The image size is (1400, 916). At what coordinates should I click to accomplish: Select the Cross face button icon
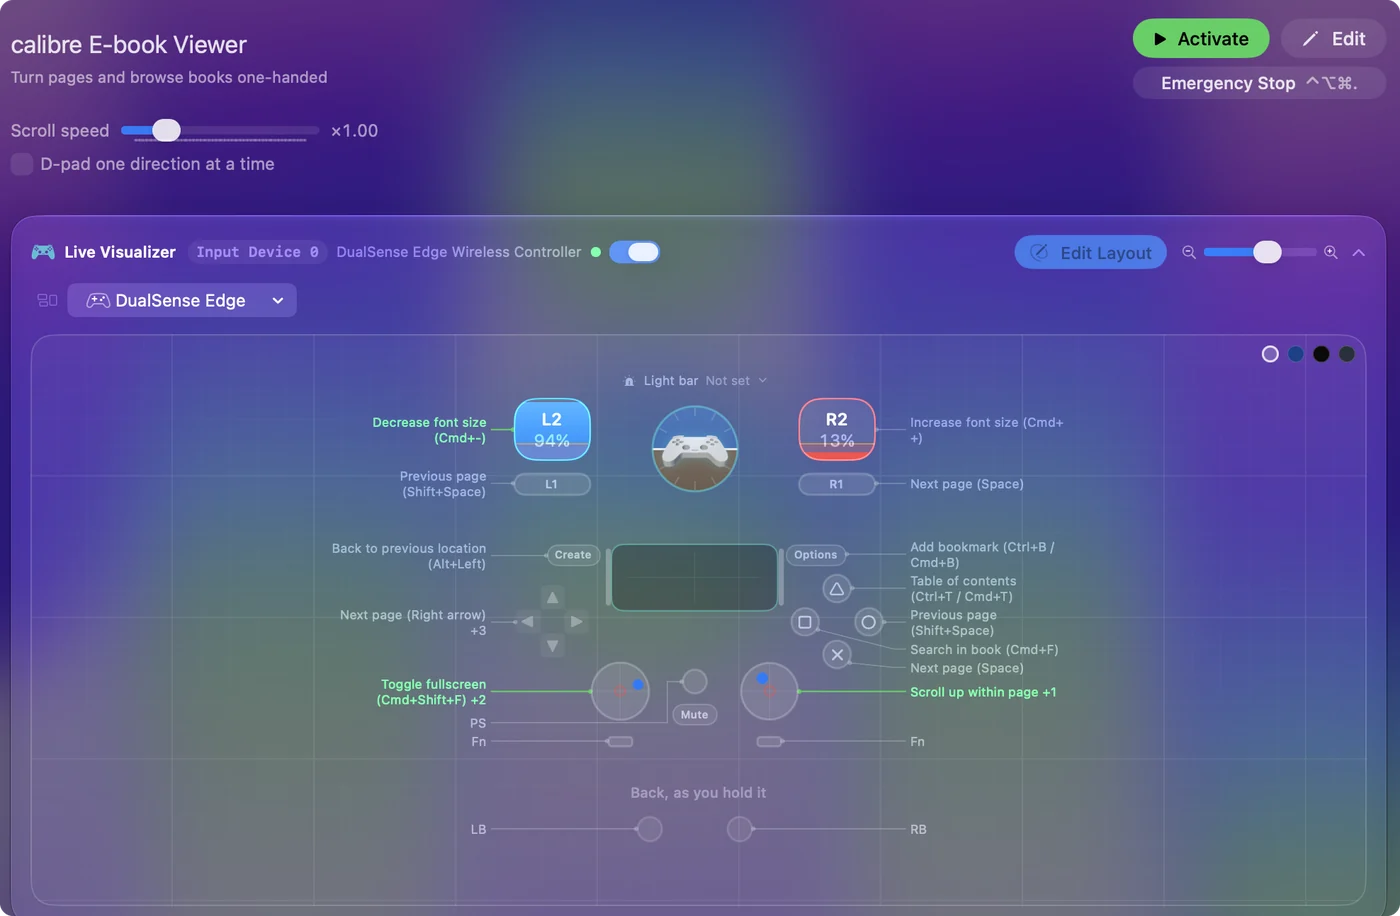pyautogui.click(x=837, y=655)
